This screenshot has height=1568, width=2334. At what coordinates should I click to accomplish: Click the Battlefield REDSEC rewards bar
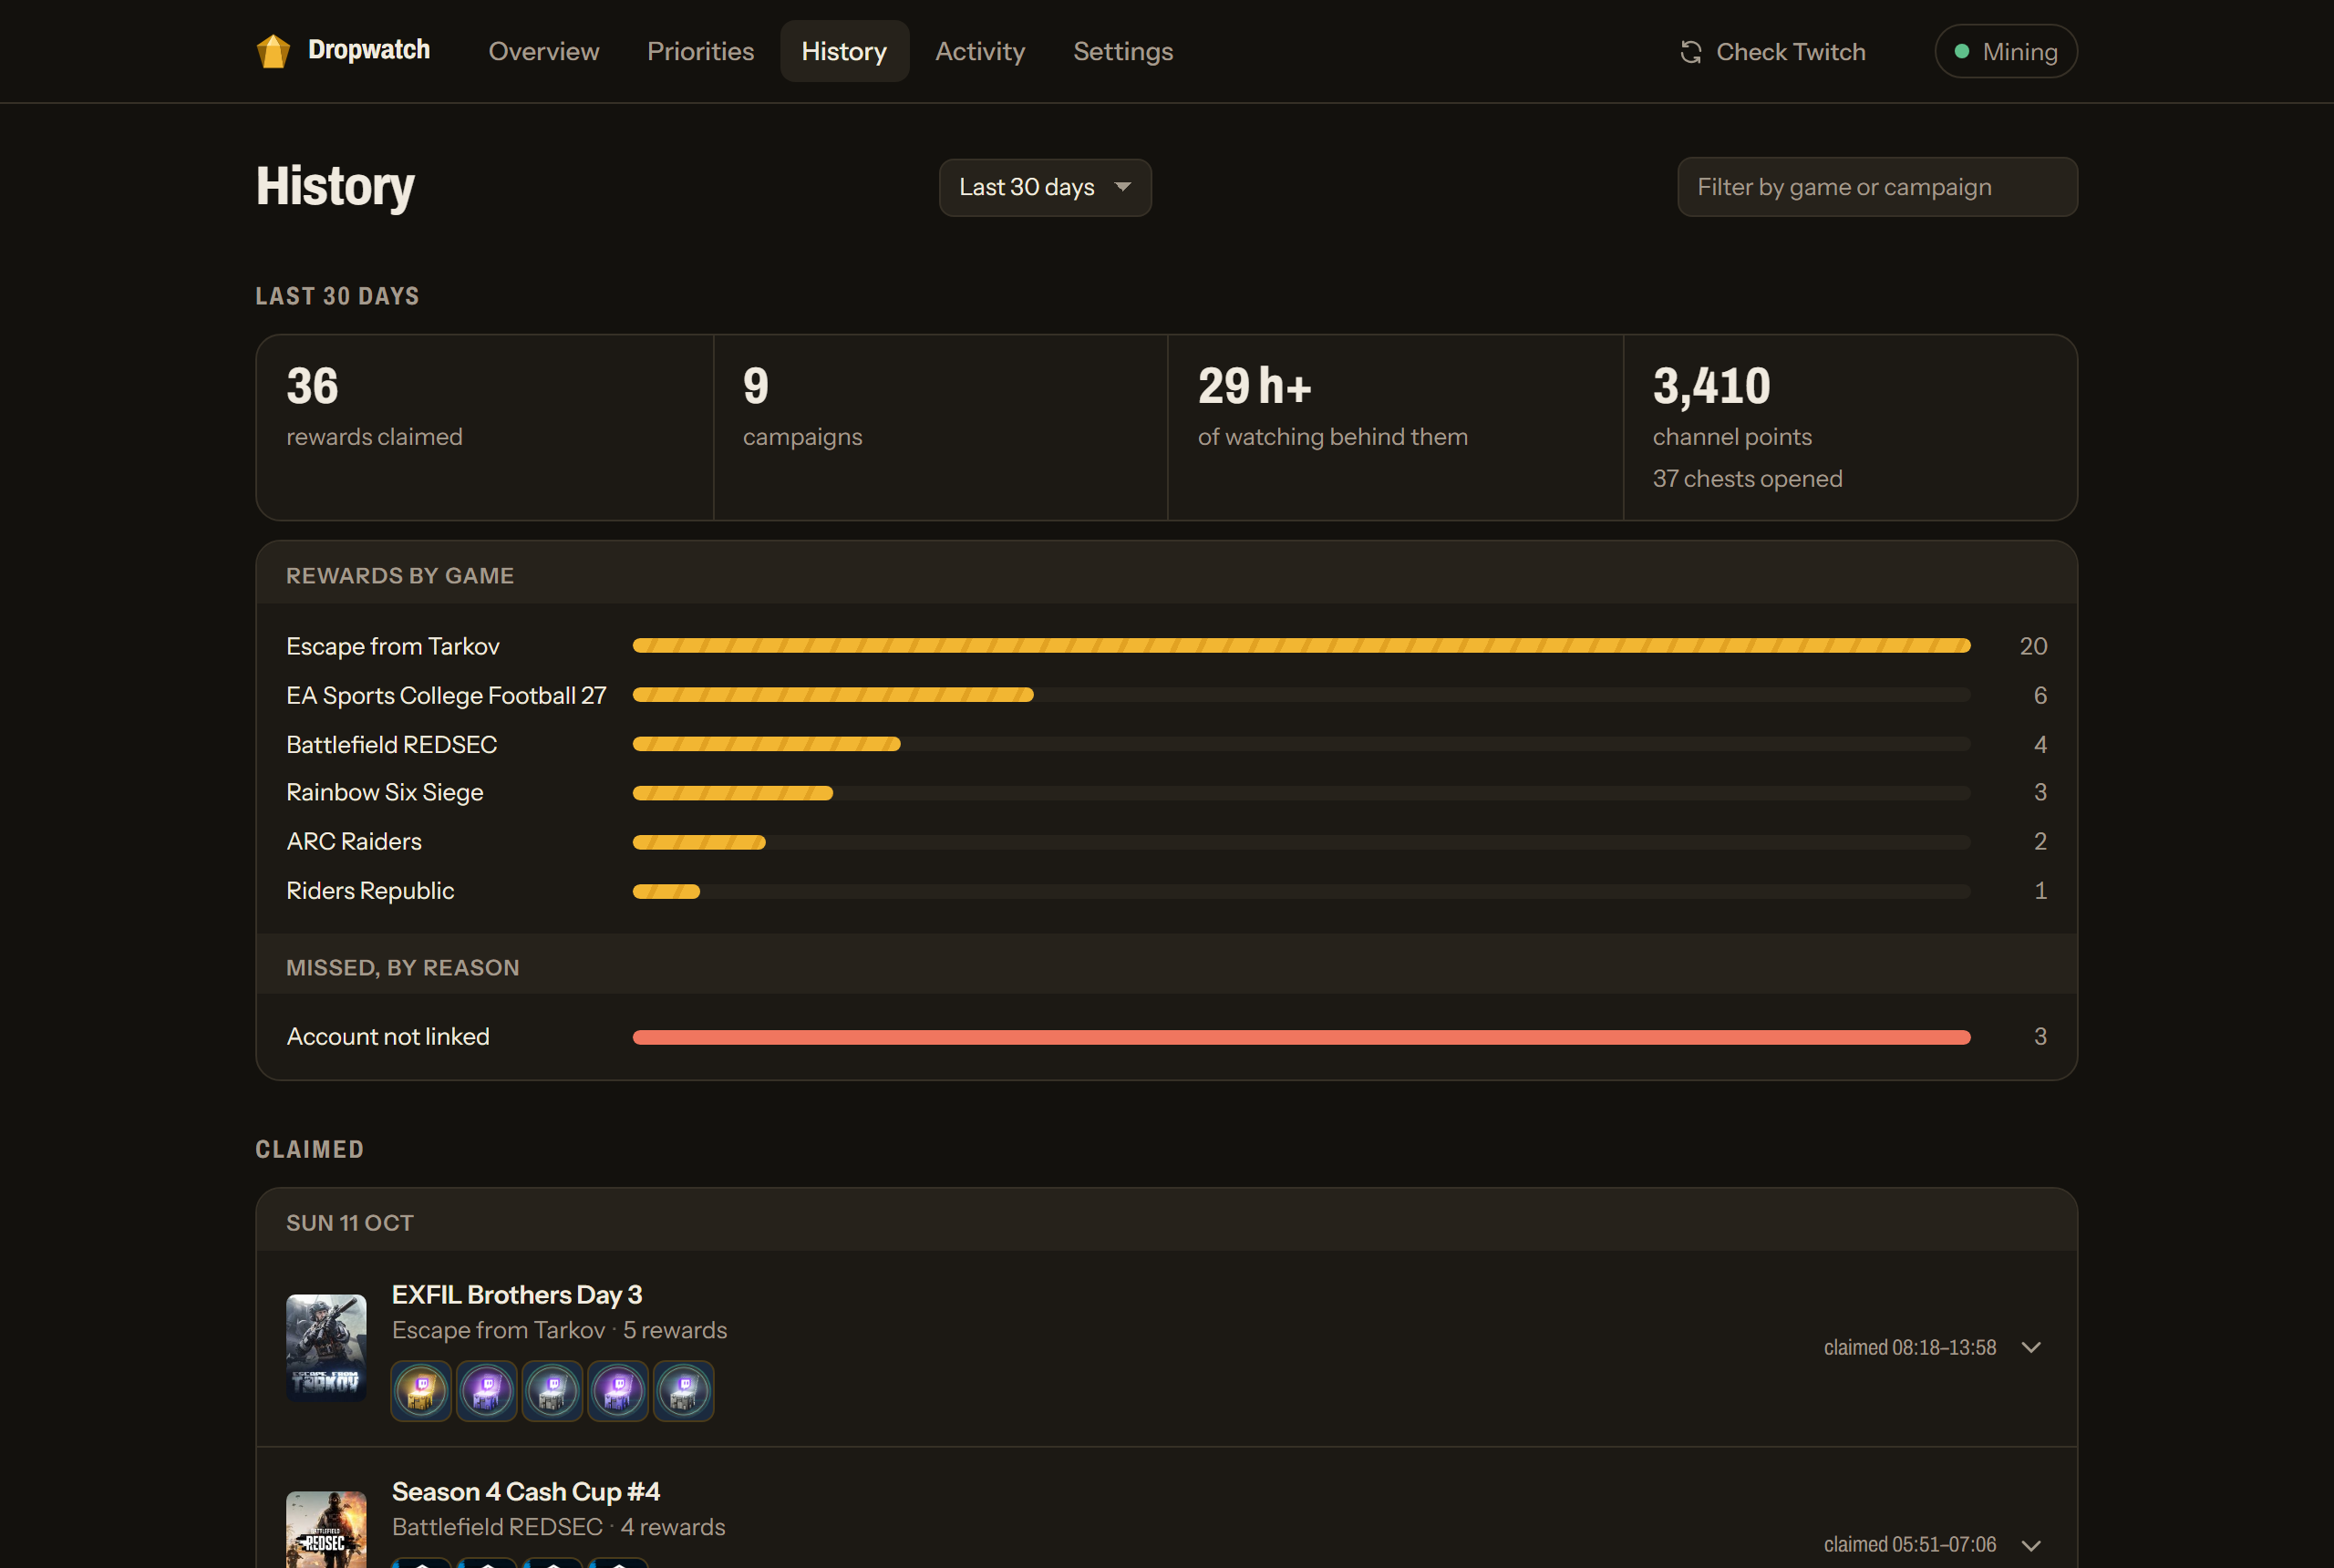pos(766,744)
